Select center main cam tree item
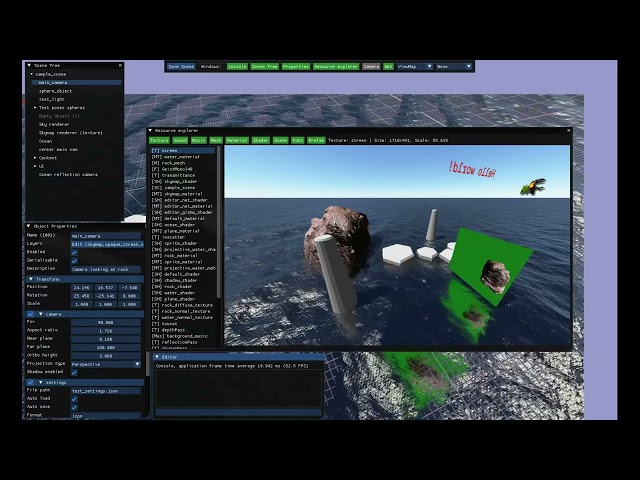The width and height of the screenshot is (640, 480). click(58, 149)
